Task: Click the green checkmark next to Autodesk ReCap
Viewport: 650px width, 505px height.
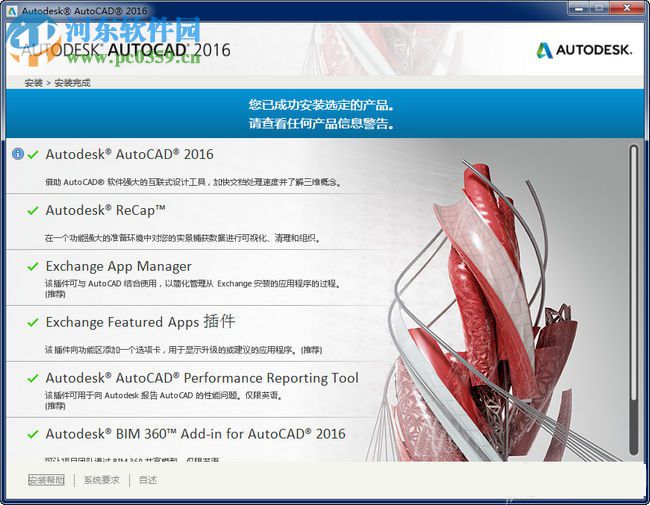Action: [33, 211]
